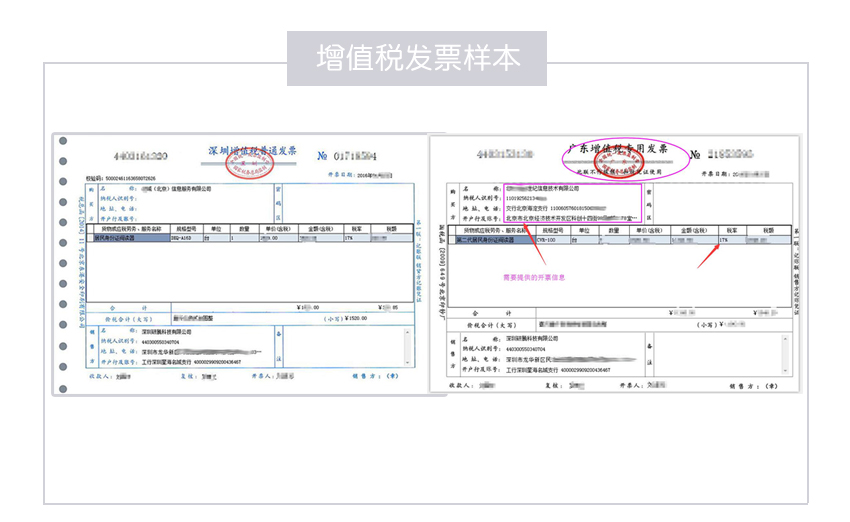Select buyer name (北京)信息服务有限公司
Screen dimensions: 850x522
(176, 189)
